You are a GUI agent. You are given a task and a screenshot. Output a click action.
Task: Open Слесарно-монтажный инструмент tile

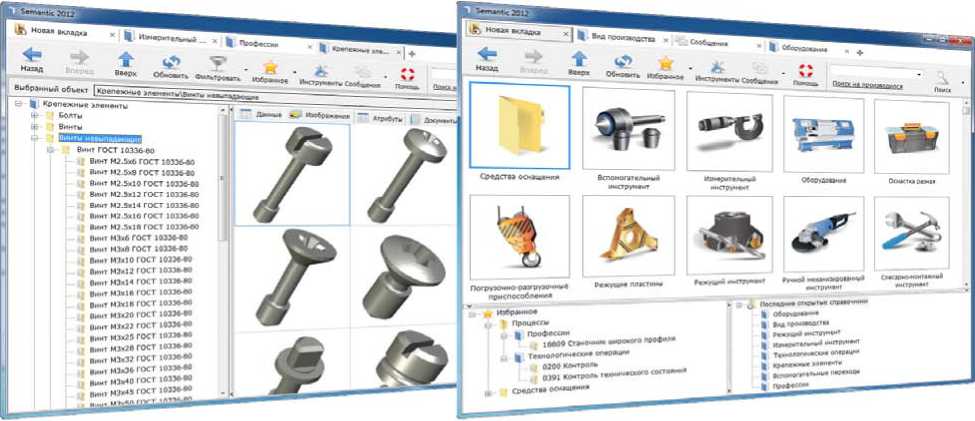(912, 234)
